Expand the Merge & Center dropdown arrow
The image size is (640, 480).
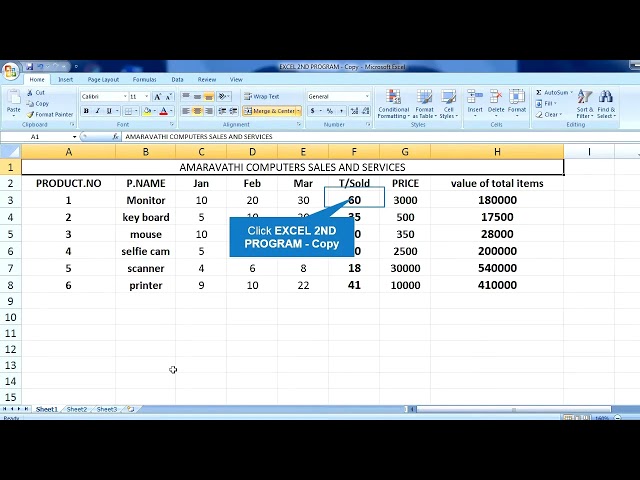(298, 111)
